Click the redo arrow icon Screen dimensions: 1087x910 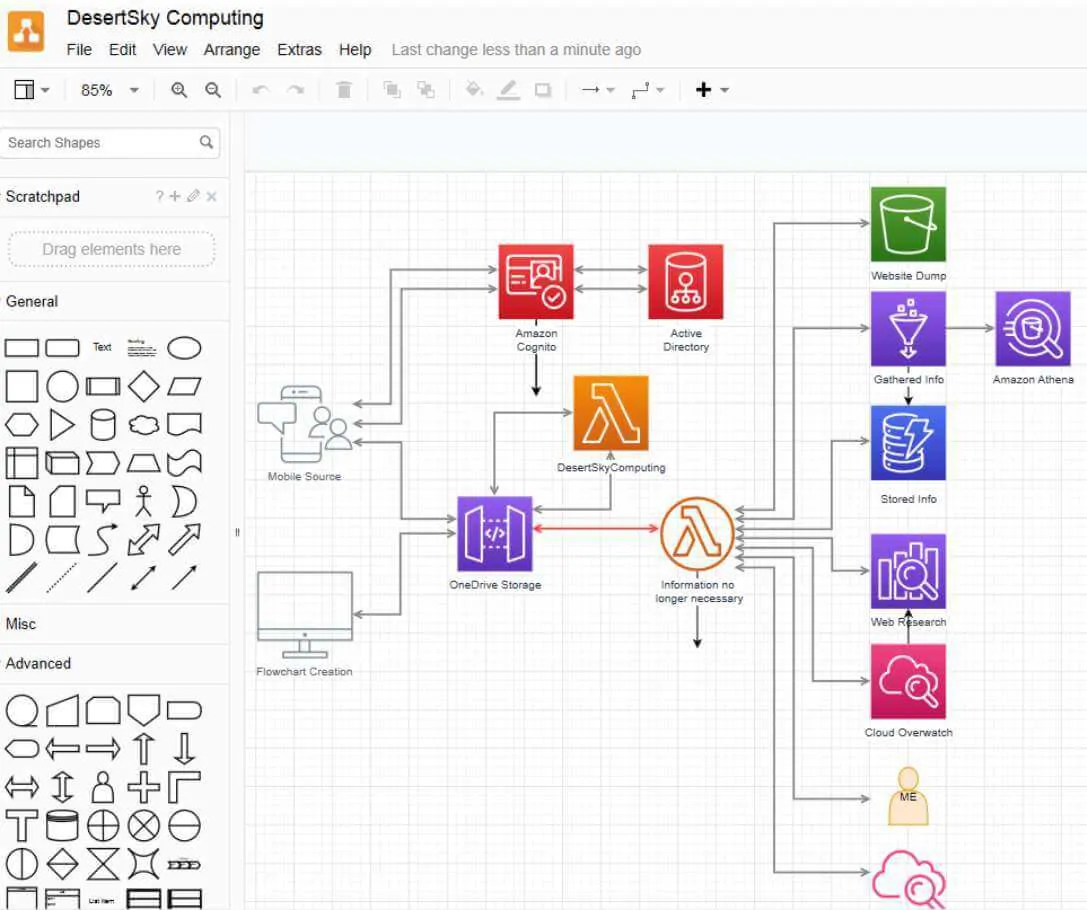pyautogui.click(x=296, y=90)
